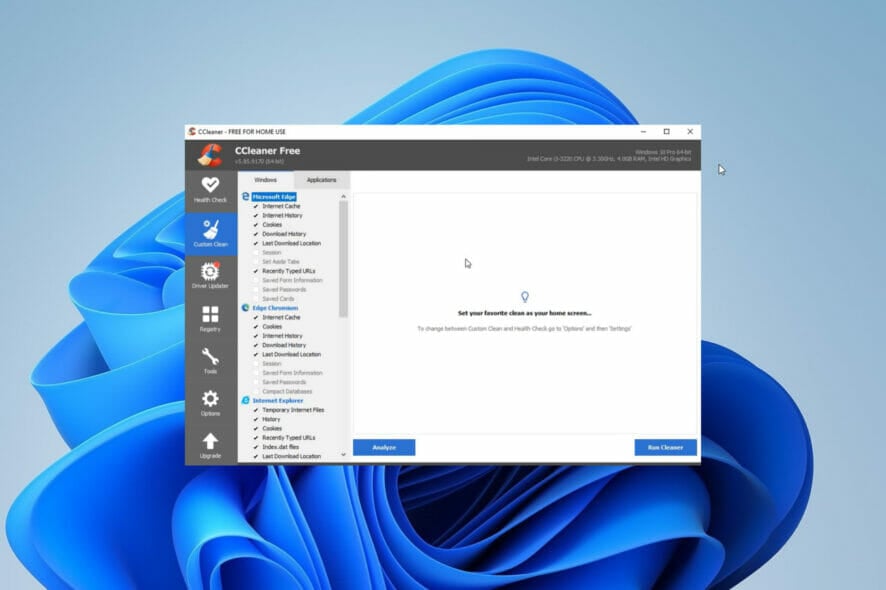886x590 pixels.
Task: Enable the Compact Databases checkbox
Action: [256, 392]
